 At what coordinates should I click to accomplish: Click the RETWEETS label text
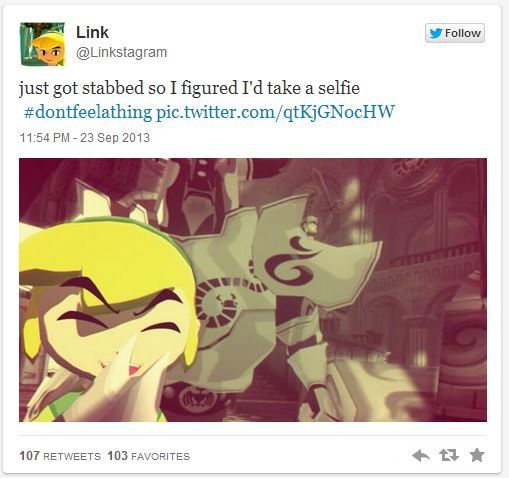click(x=72, y=456)
